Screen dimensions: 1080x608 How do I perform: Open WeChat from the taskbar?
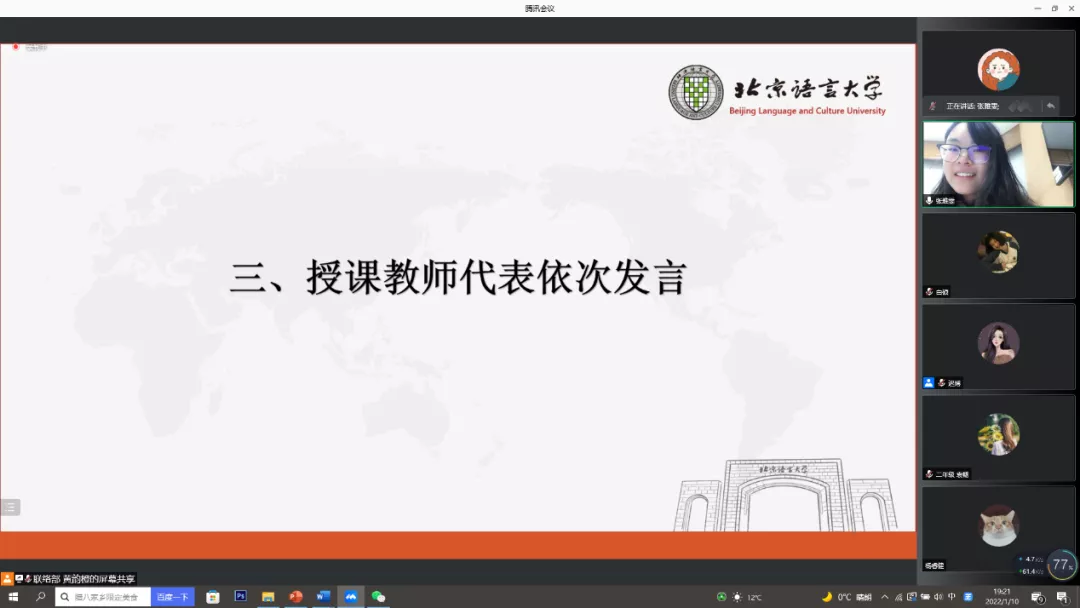pyautogui.click(x=378, y=597)
